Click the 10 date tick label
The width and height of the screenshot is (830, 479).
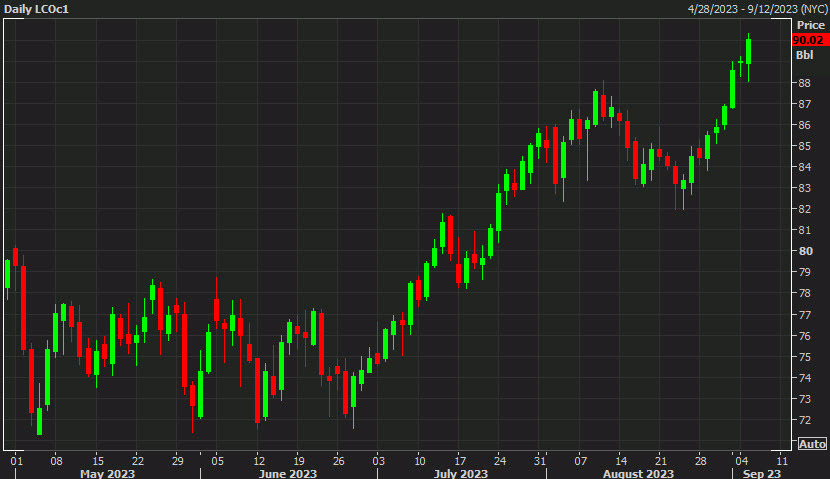(x=419, y=461)
